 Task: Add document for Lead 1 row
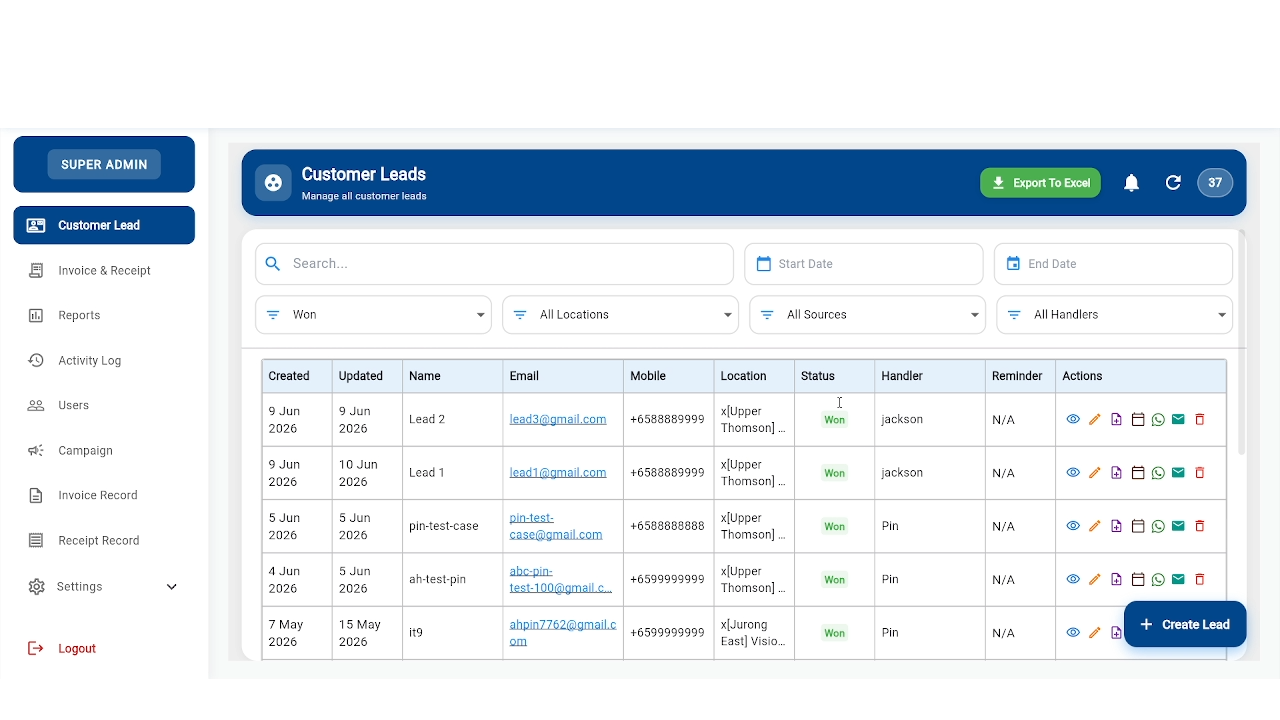1116,473
